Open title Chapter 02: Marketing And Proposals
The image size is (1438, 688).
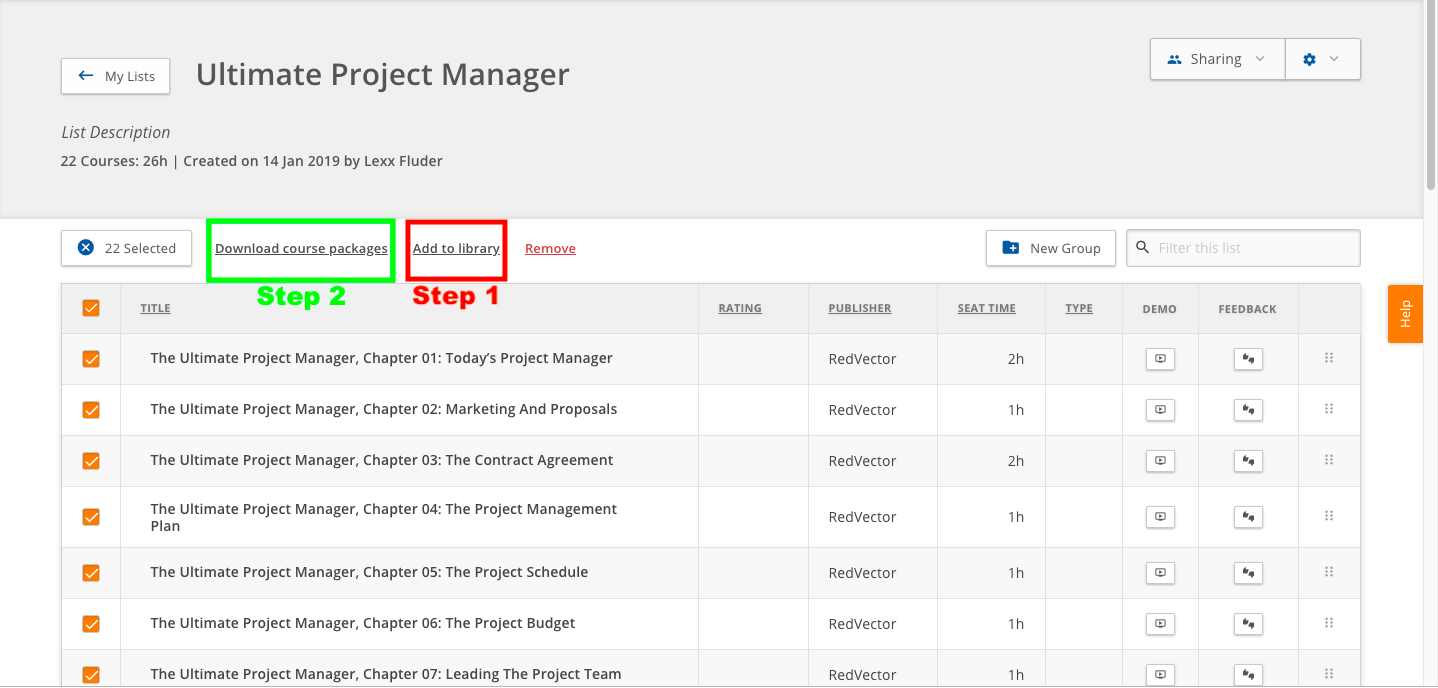click(x=384, y=409)
